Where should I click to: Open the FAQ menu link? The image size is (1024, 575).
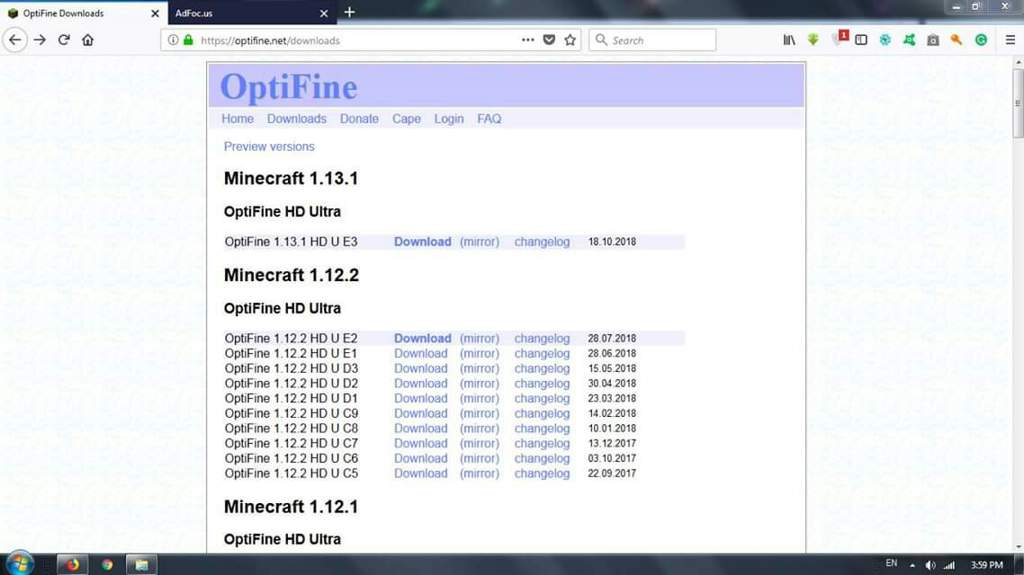pos(489,119)
